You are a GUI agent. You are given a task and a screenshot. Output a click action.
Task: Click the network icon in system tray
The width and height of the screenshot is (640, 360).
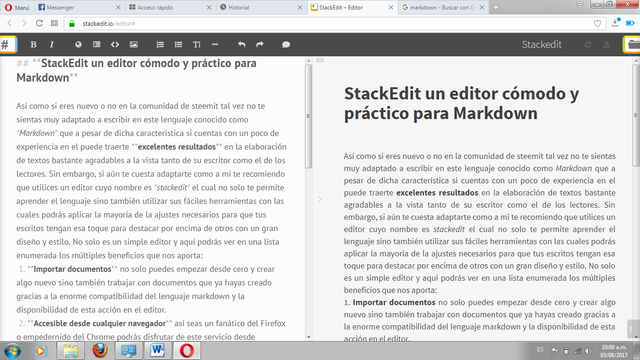coord(577,351)
